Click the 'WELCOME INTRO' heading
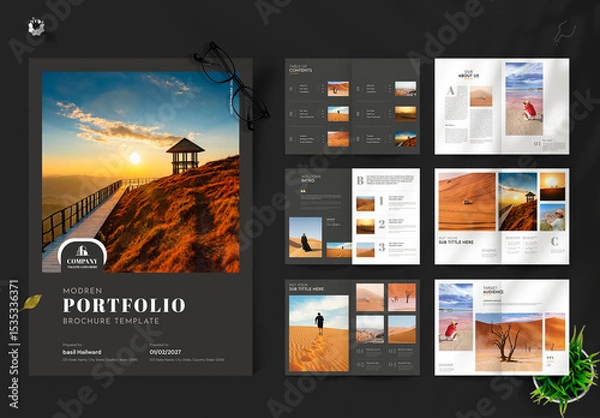This screenshot has width=600, height=418. click(311, 179)
